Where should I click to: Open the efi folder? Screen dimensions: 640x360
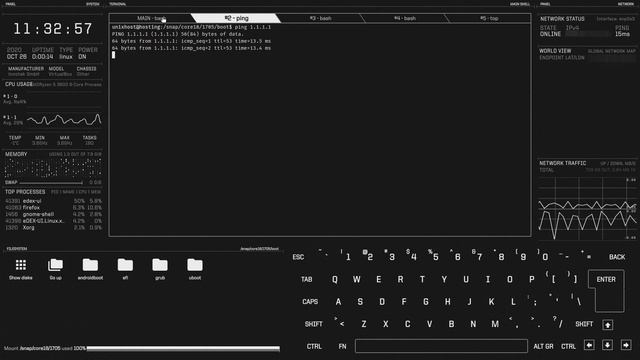(125, 269)
